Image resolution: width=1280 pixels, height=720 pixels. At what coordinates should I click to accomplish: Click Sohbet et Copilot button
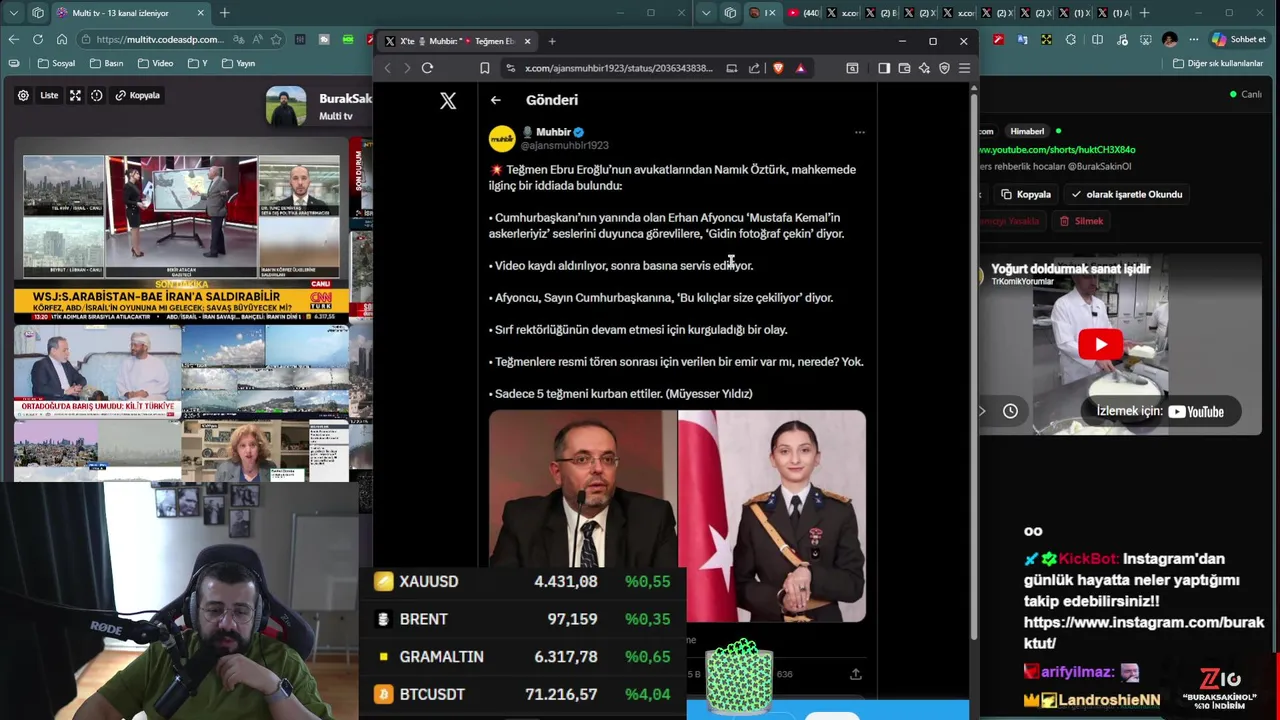(x=1239, y=39)
